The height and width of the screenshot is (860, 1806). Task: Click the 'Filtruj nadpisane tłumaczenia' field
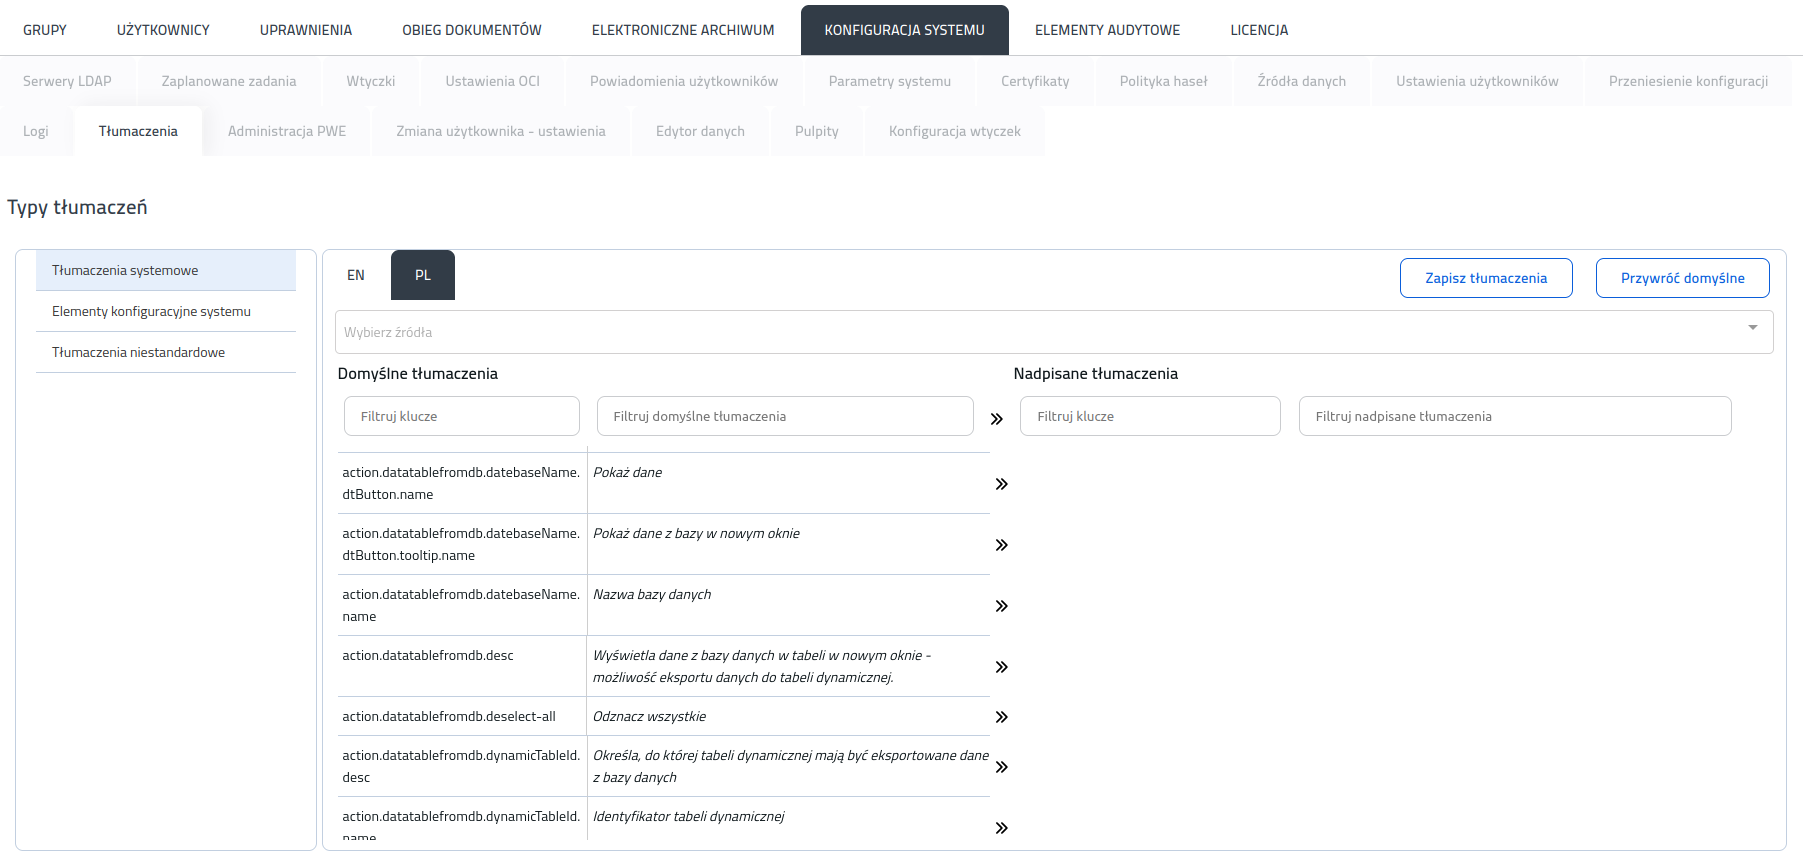pyautogui.click(x=1515, y=416)
